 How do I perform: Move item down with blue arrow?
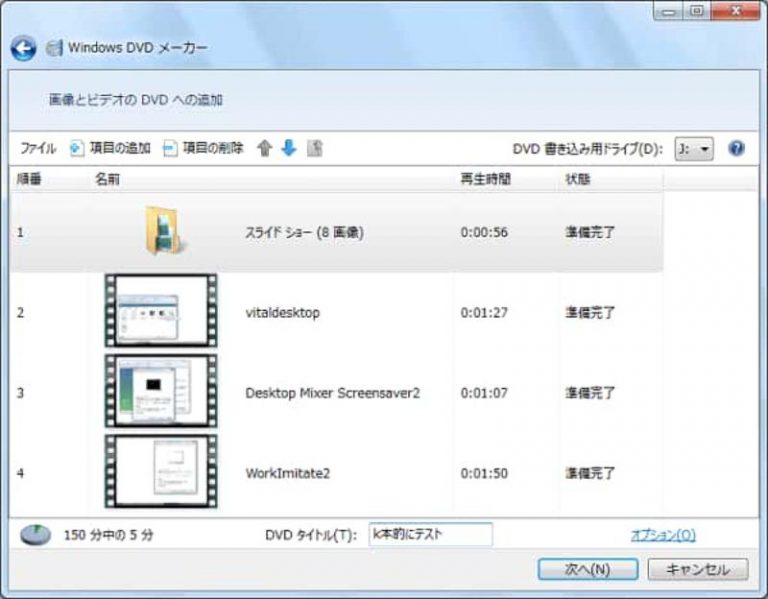click(x=289, y=148)
